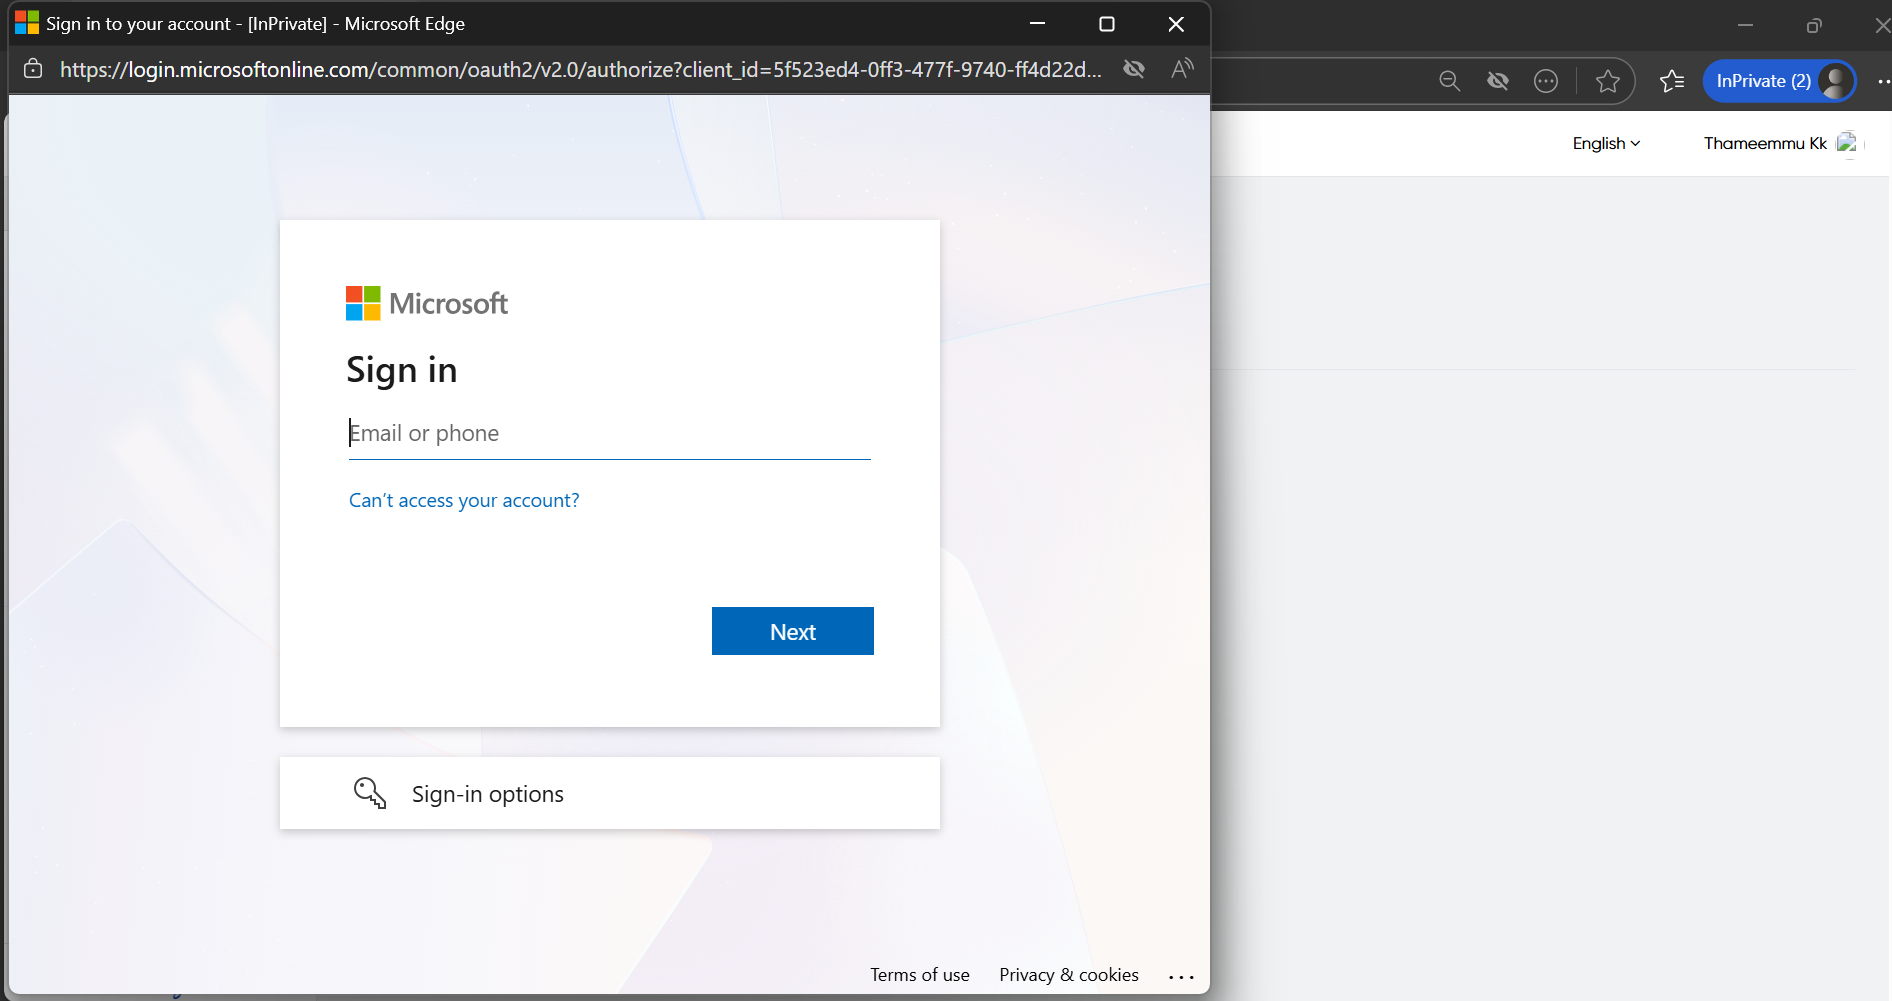
Task: Click tracking prevention icon in sign-in popup
Action: pos(1134,69)
